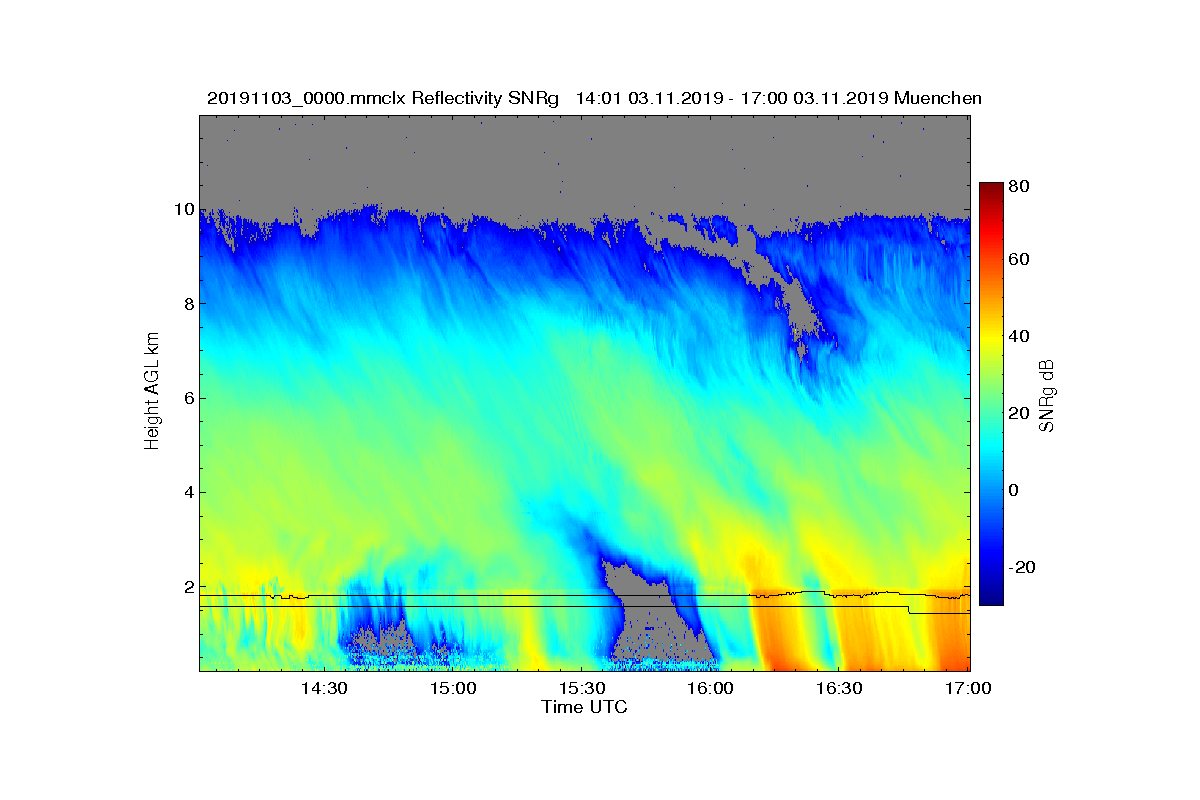Click the 'SNRg dB' colorbar label
1200x800 pixels.
(x=1047, y=396)
